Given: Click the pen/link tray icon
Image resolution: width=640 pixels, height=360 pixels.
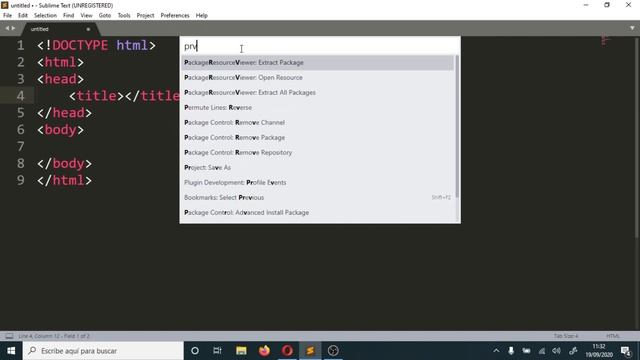Looking at the screenshot, I should coord(573,351).
